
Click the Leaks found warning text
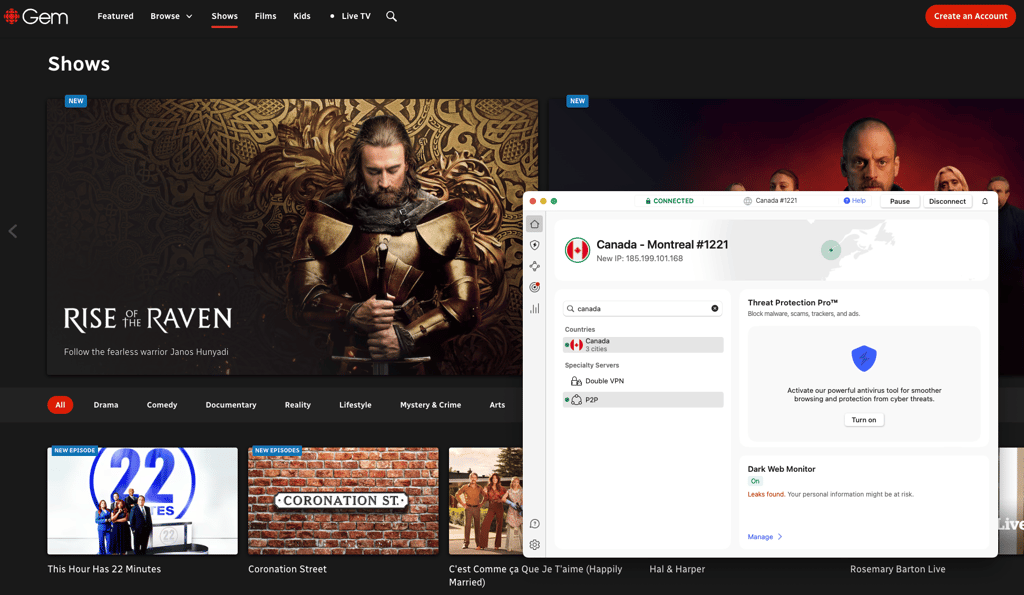tap(765, 494)
